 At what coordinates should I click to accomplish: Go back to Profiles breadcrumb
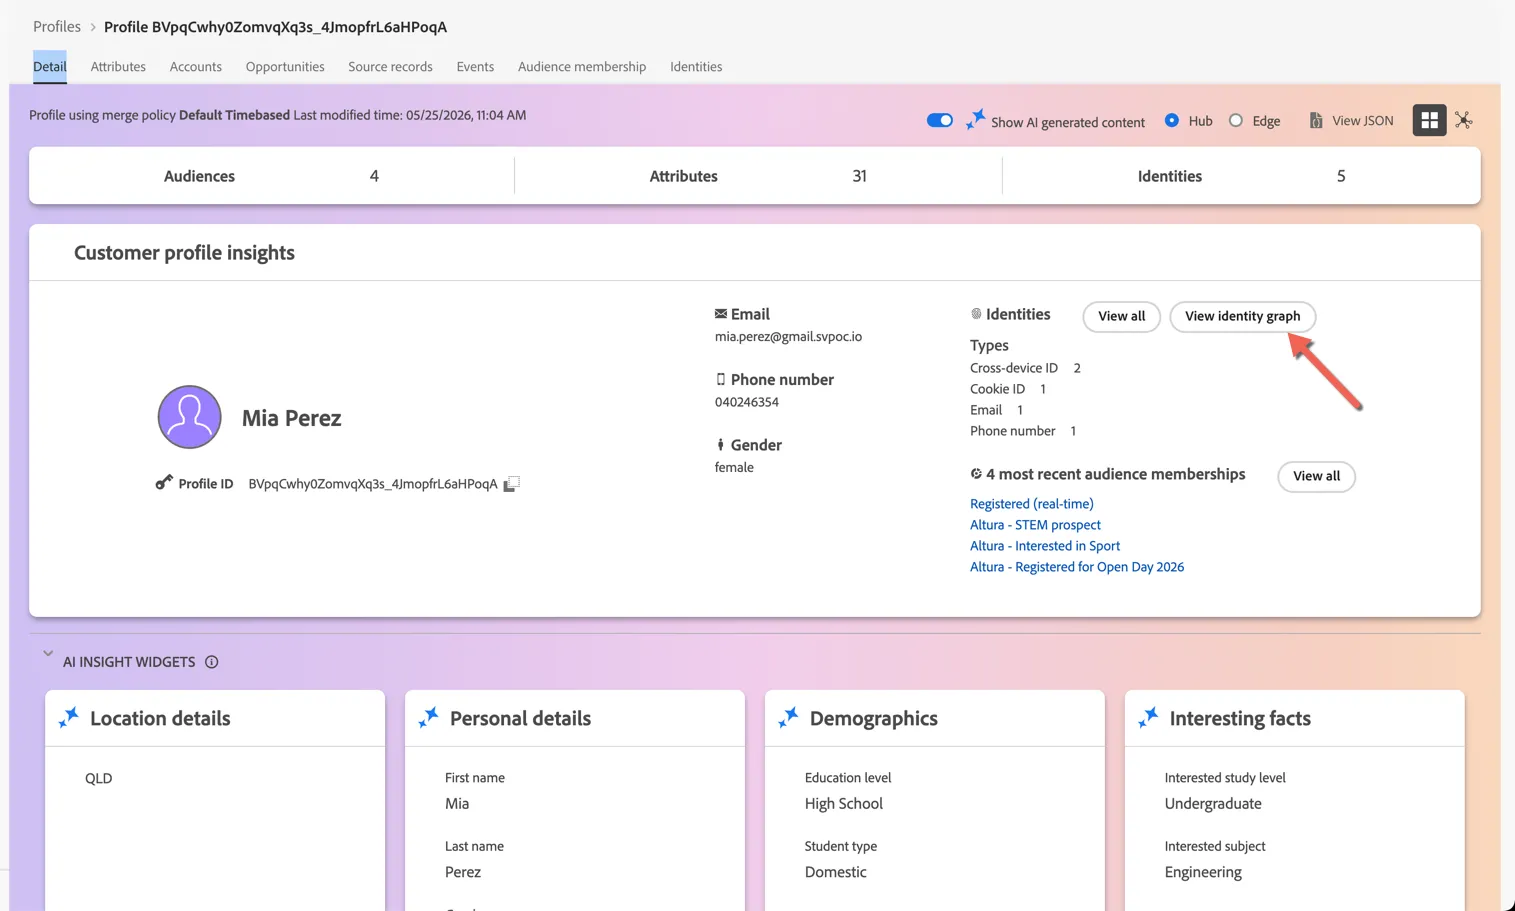[x=57, y=27]
